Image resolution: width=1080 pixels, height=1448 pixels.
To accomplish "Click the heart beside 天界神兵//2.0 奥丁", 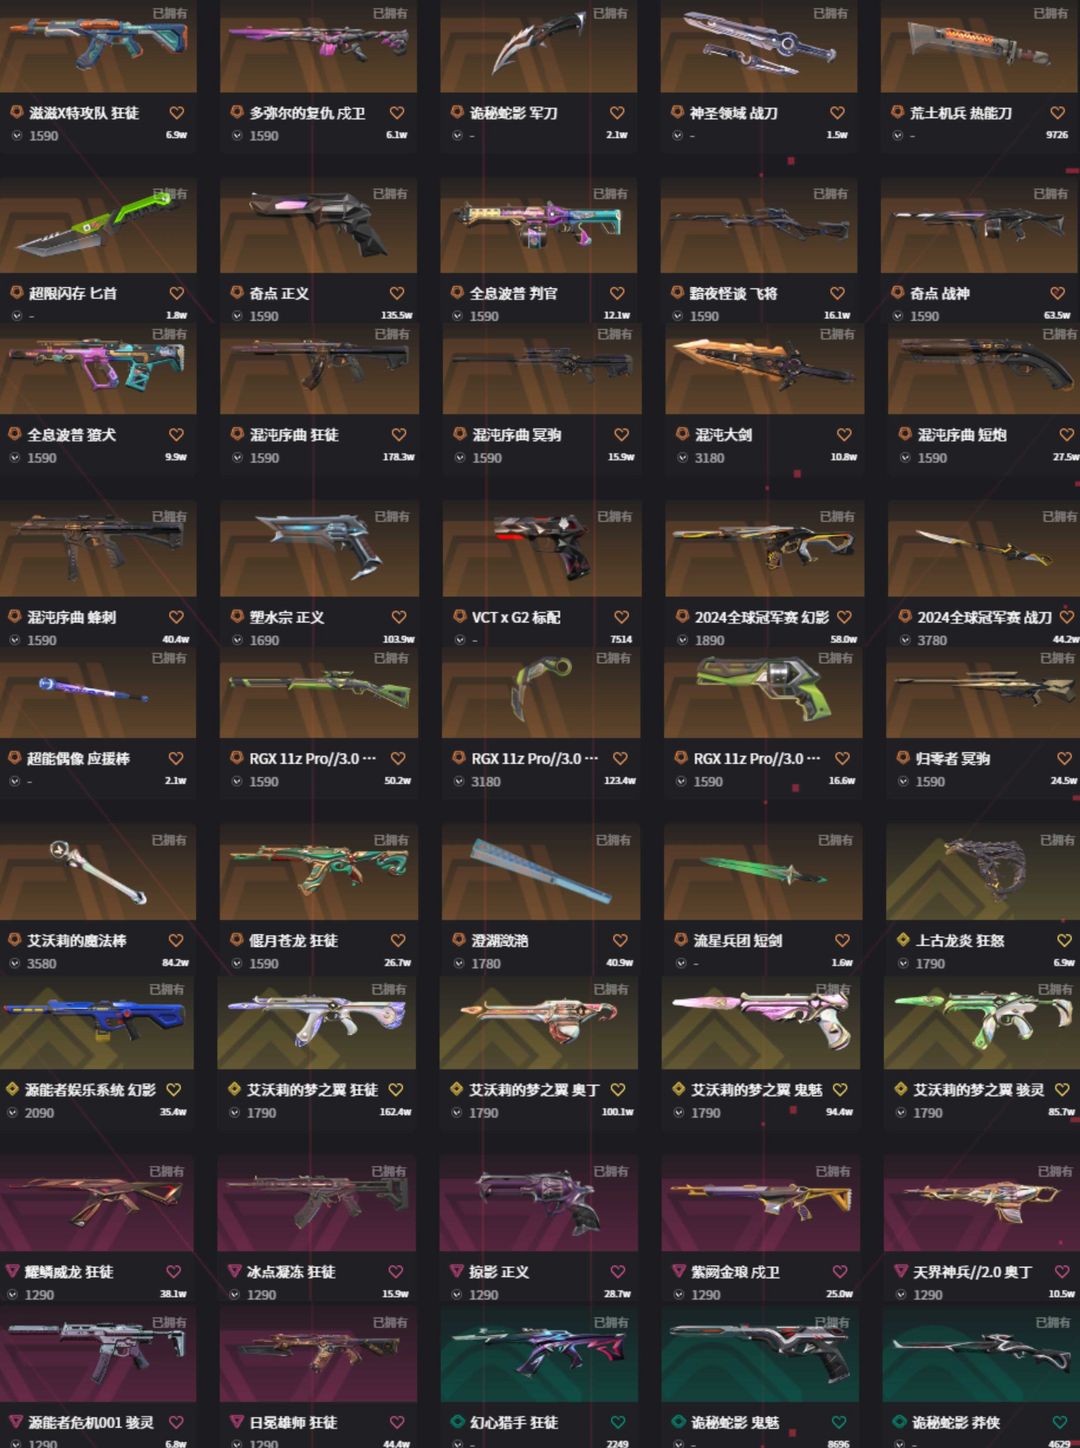I will pos(1062,1271).
